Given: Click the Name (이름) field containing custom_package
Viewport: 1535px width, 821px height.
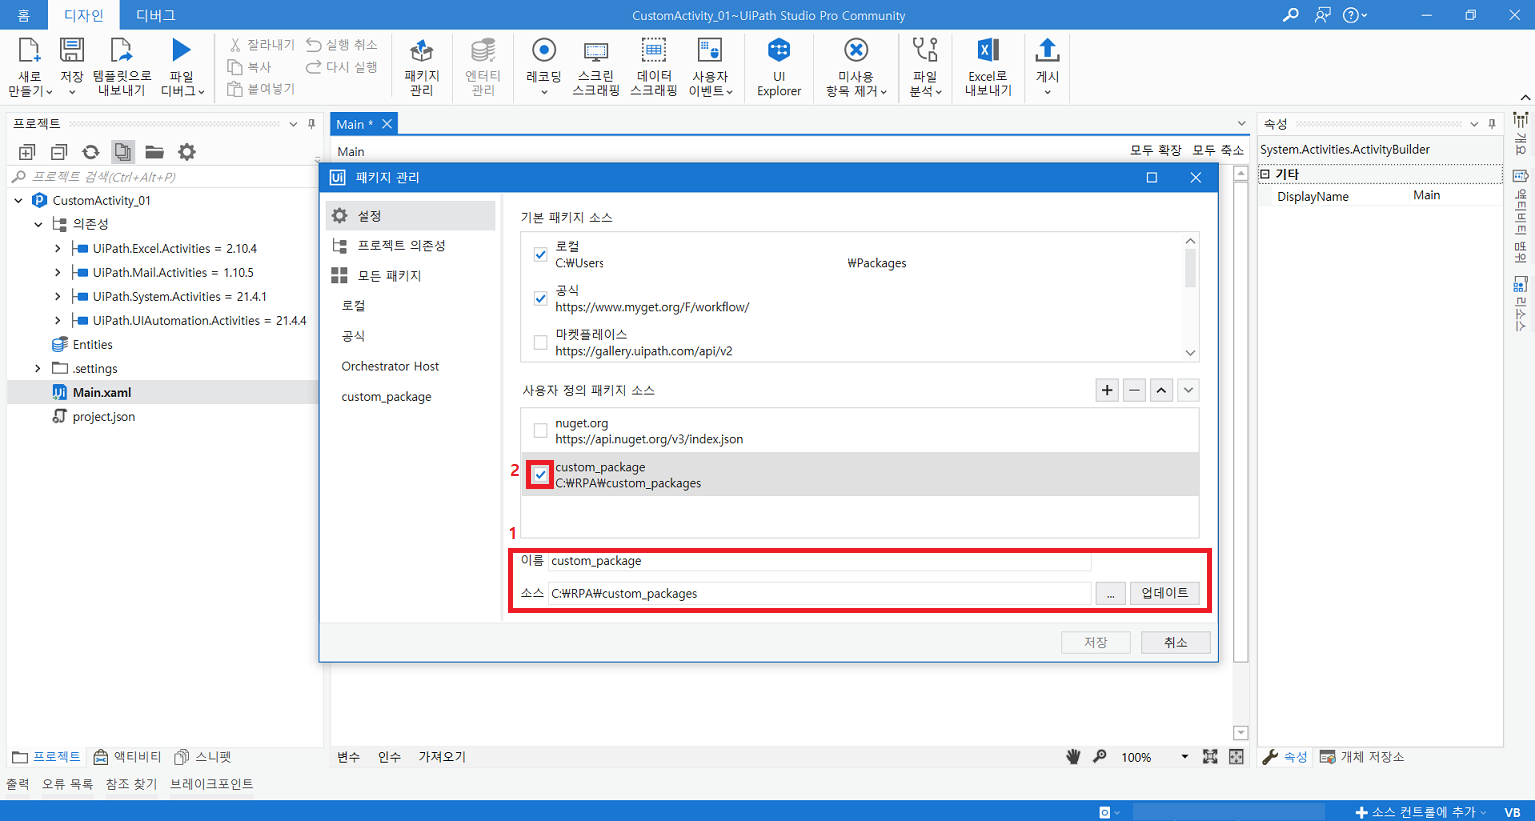Looking at the screenshot, I should (x=819, y=561).
